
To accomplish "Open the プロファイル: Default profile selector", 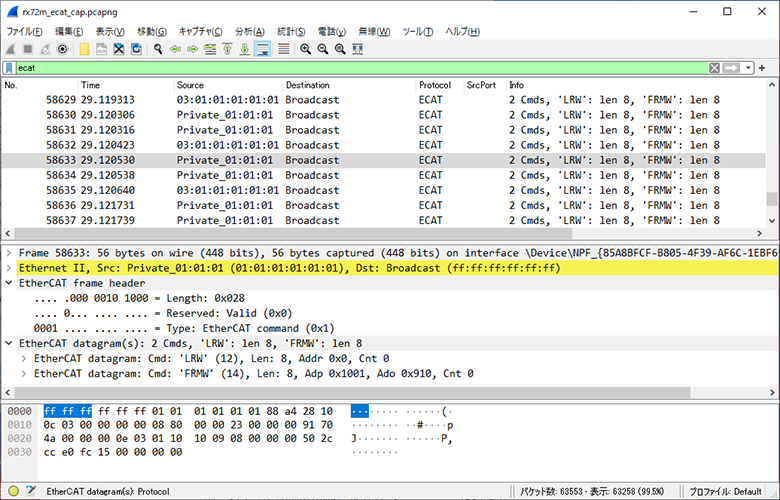I will click(x=725, y=491).
